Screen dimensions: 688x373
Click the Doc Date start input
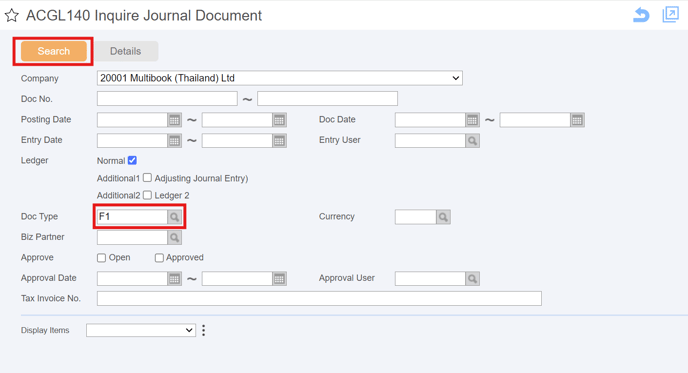tap(430, 120)
